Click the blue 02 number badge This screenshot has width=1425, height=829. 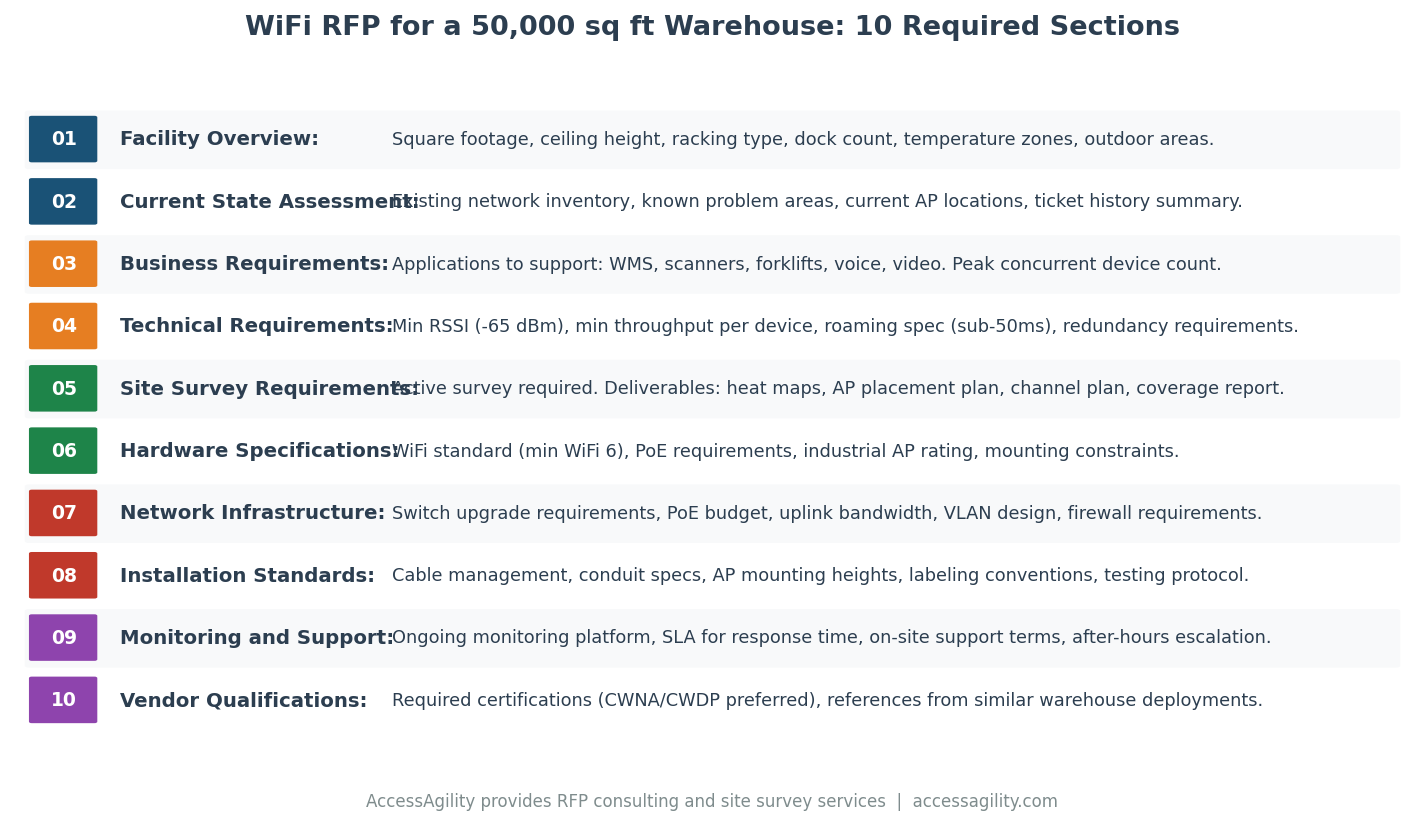[63, 202]
